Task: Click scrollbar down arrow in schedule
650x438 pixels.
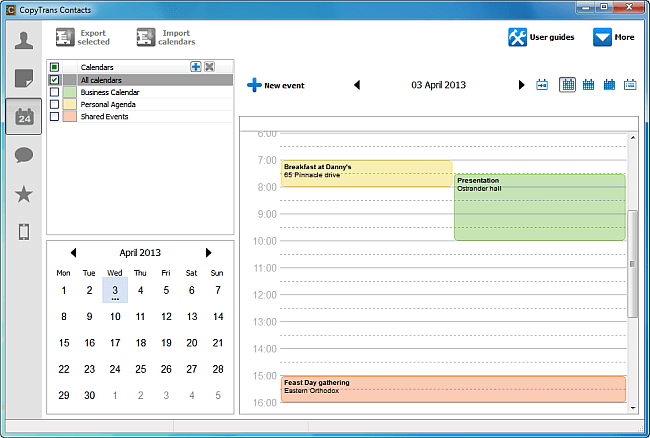Action: point(633,408)
